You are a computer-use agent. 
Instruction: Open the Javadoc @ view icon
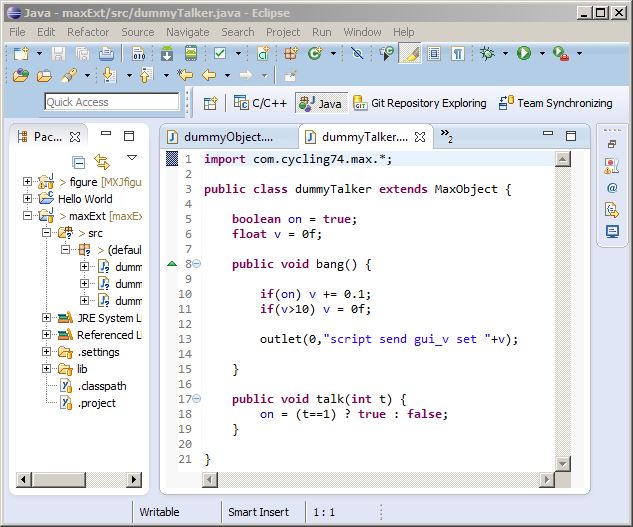point(612,187)
